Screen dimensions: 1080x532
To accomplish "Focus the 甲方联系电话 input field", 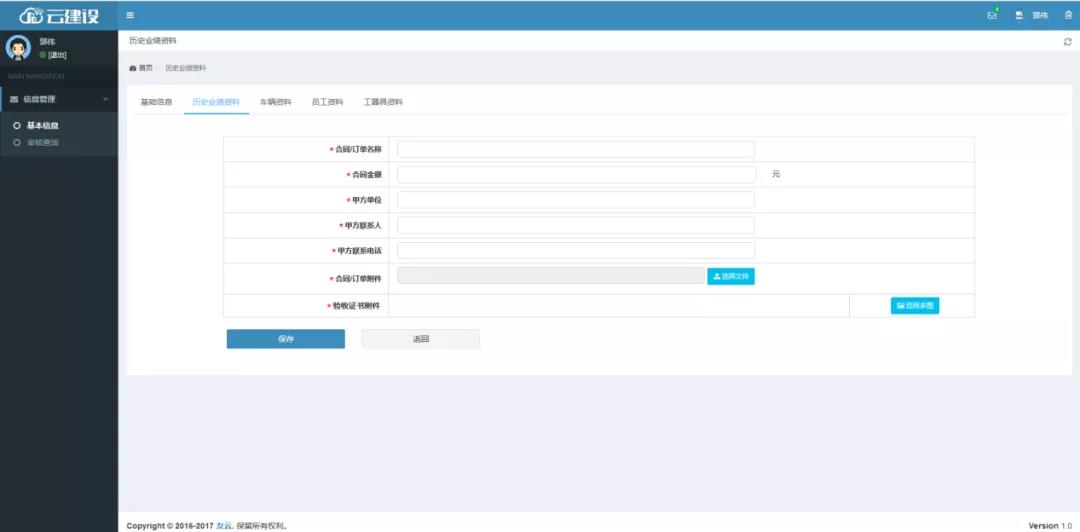I will [x=575, y=251].
